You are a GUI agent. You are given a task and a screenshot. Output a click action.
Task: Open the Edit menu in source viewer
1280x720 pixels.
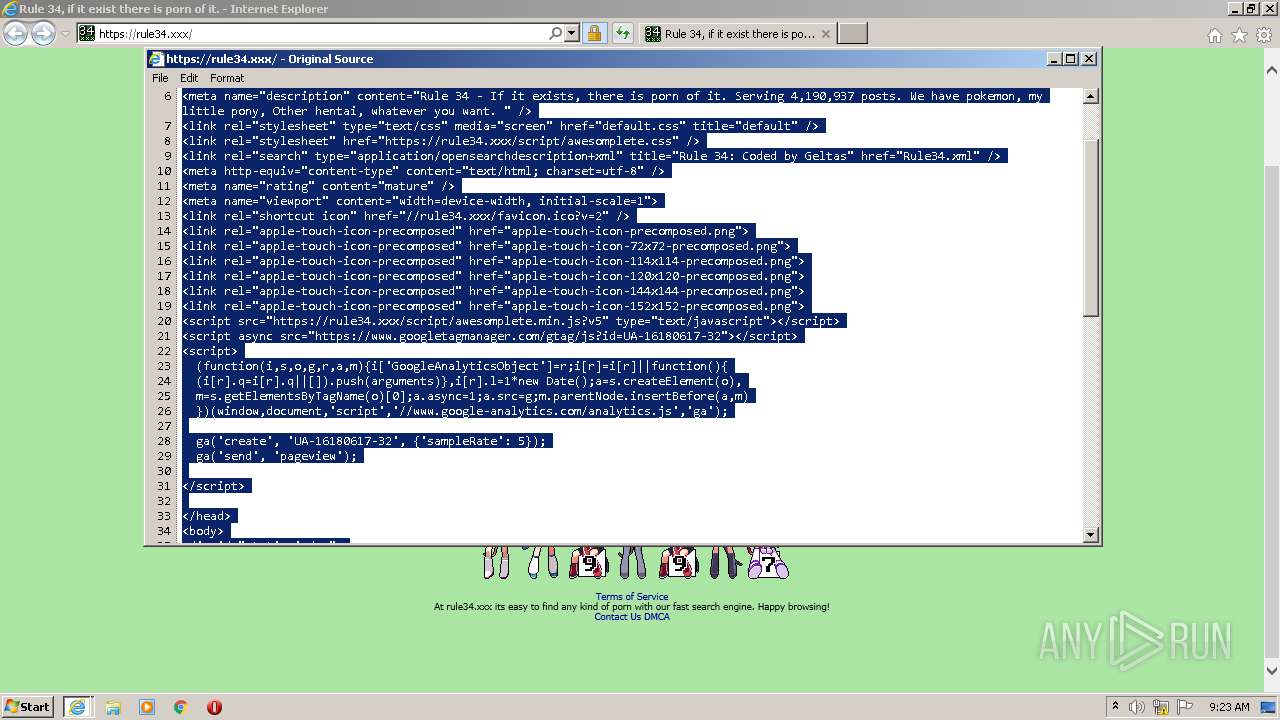[189, 78]
